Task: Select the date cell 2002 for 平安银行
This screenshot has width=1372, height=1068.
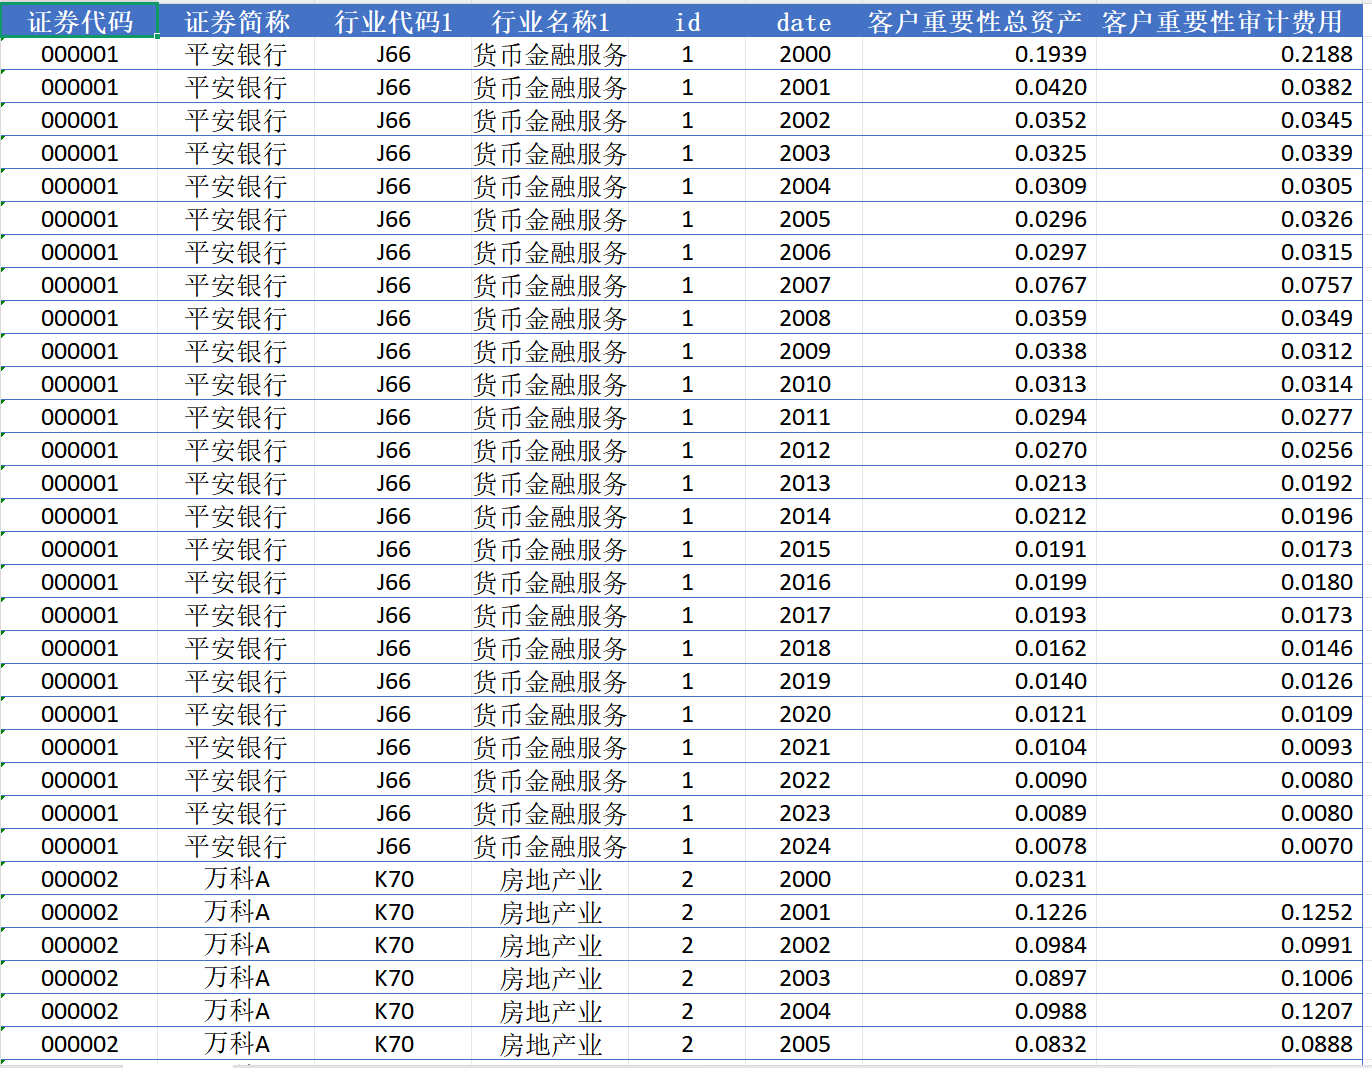Action: tap(804, 120)
